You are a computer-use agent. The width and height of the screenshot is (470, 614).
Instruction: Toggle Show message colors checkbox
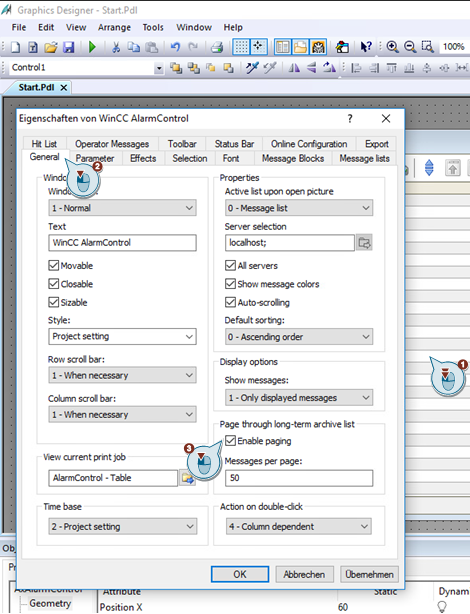(x=230, y=284)
